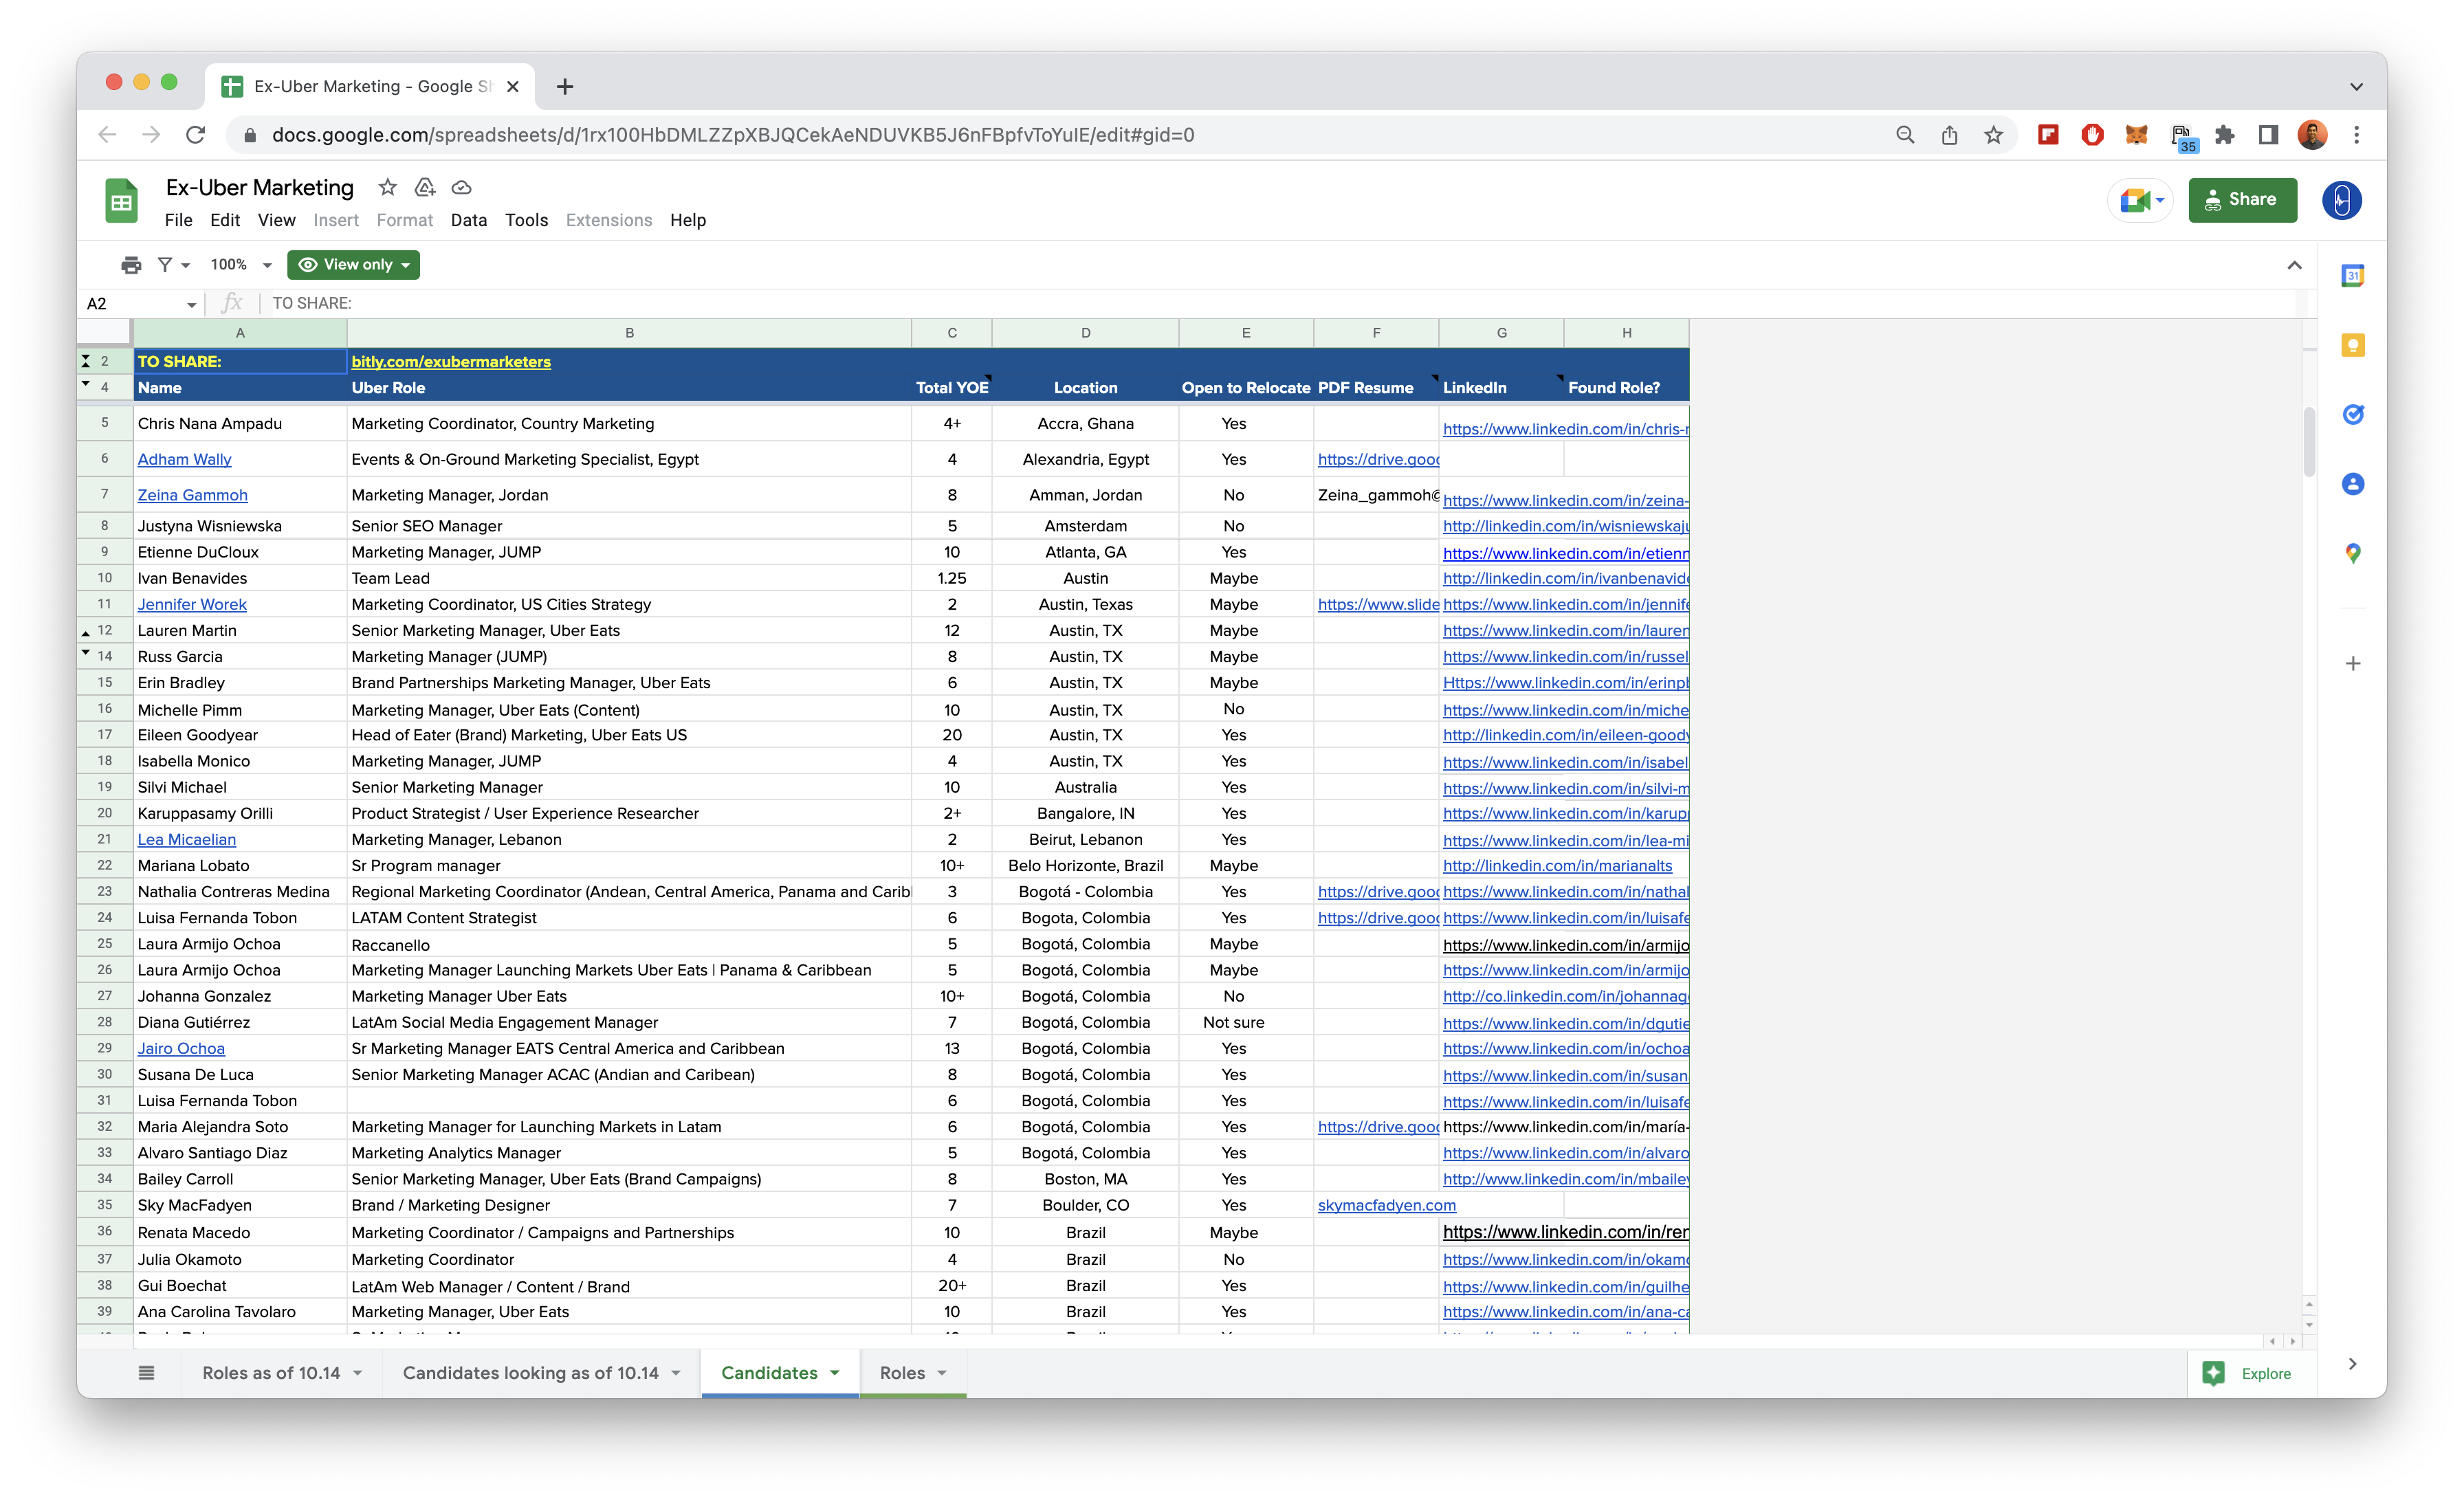
Task: Open the Contacts side panel icon
Action: tap(2352, 484)
